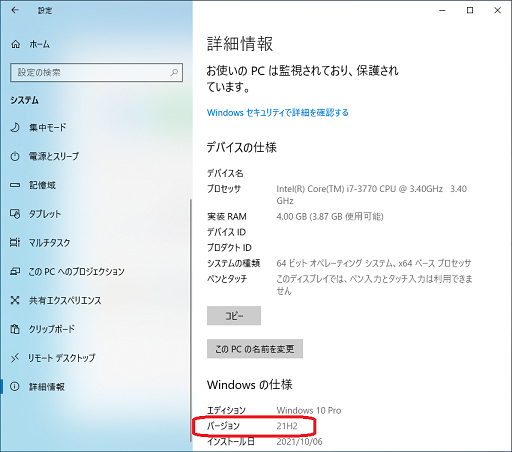Click the デバイス ID label
This screenshot has height=452, width=512.
click(226, 232)
